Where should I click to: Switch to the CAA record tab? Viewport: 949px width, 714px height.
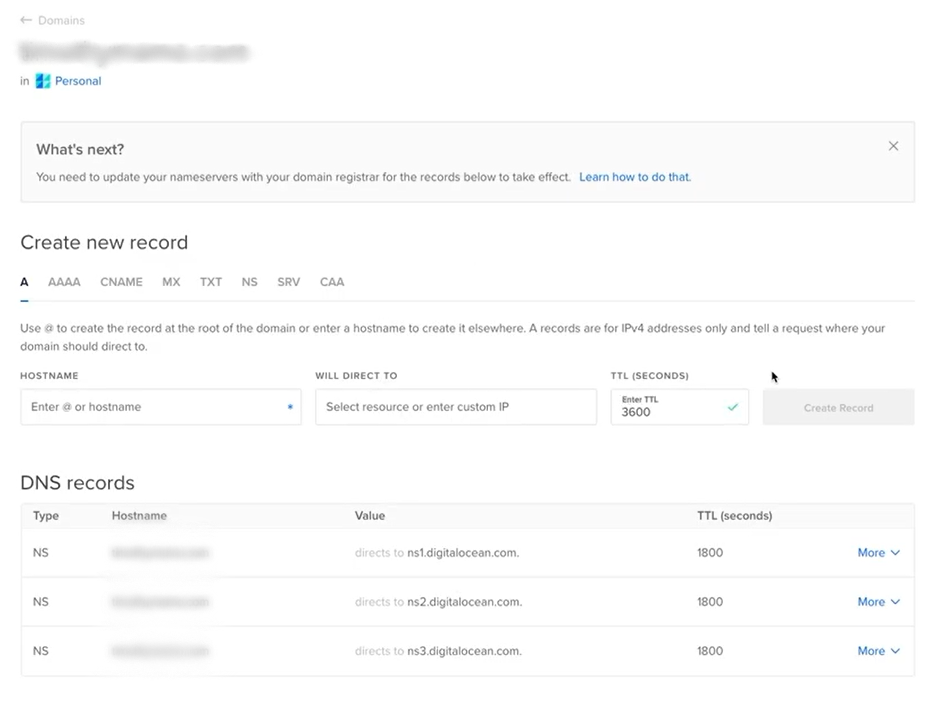tap(332, 282)
